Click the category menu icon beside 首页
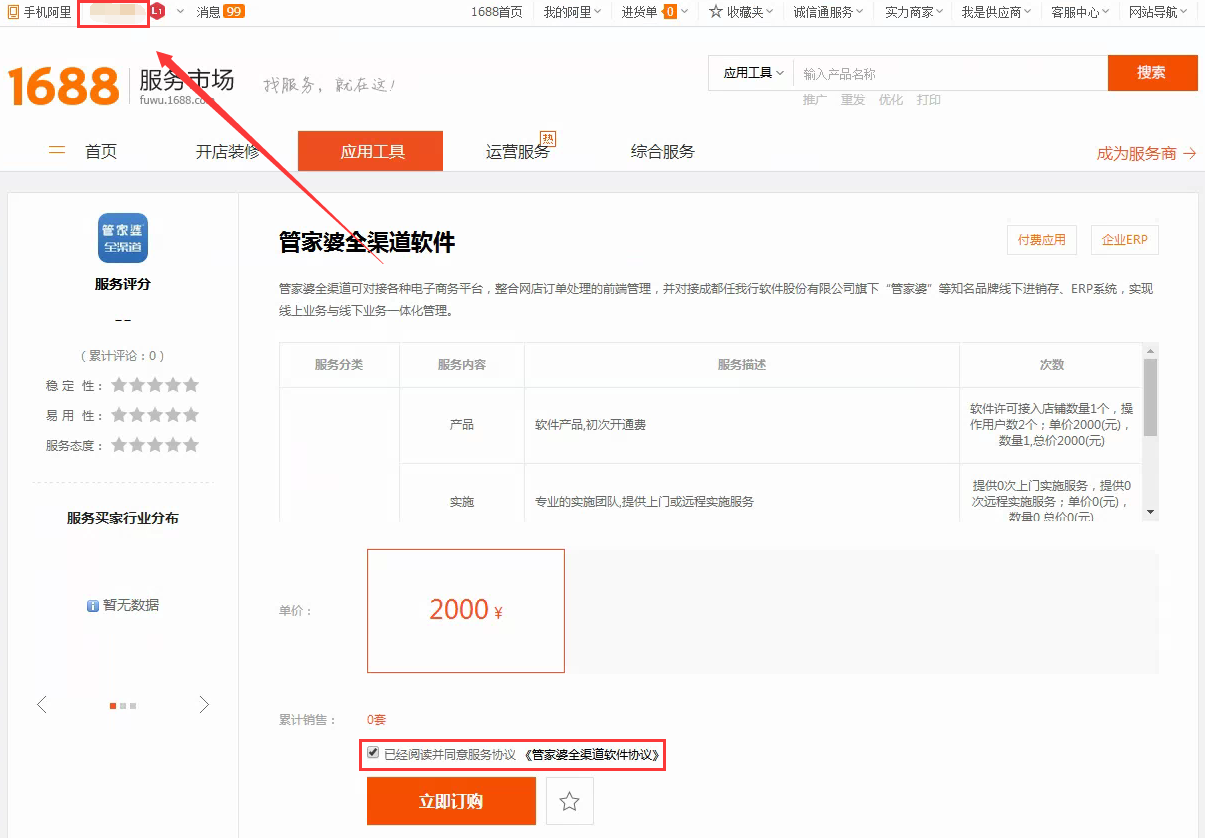Image resolution: width=1205 pixels, height=838 pixels. tap(57, 151)
